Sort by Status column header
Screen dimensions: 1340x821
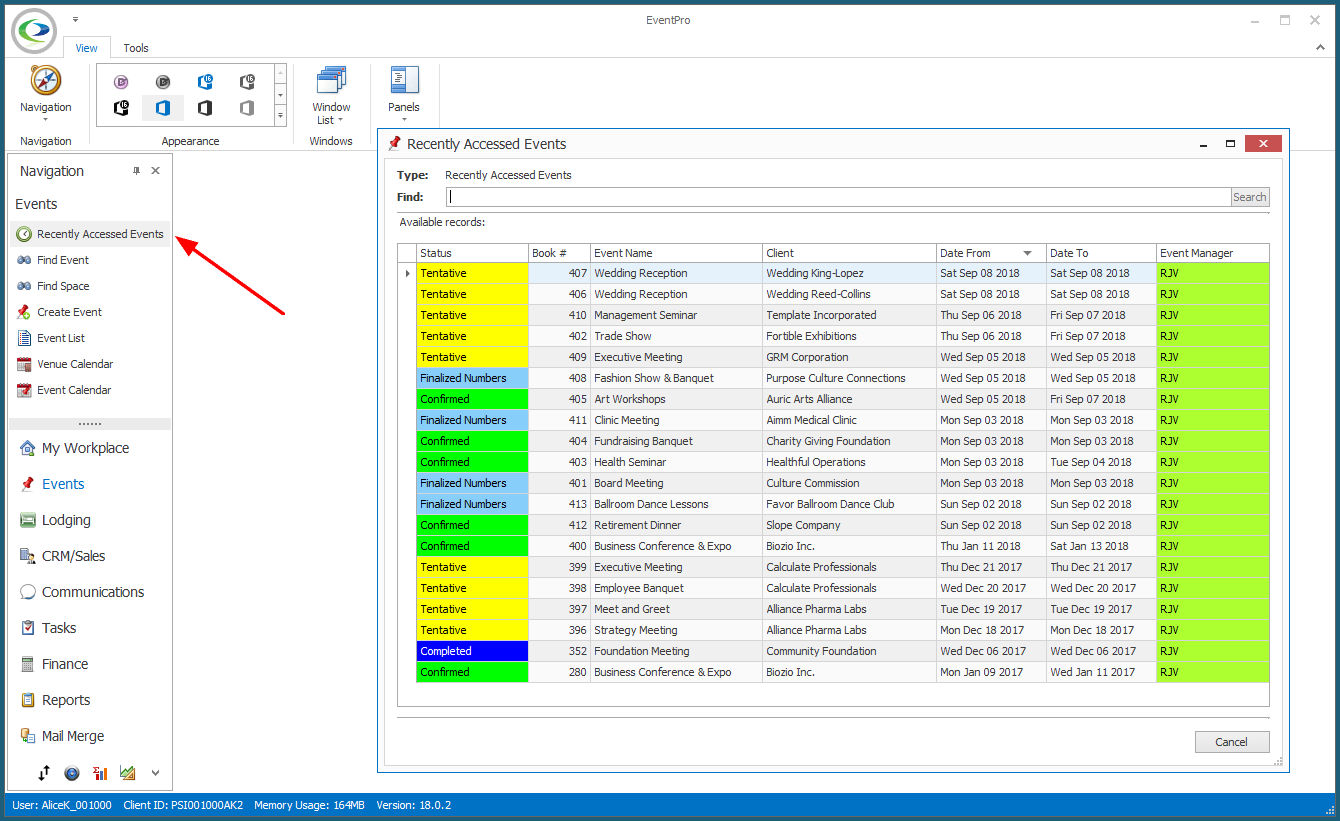click(472, 253)
